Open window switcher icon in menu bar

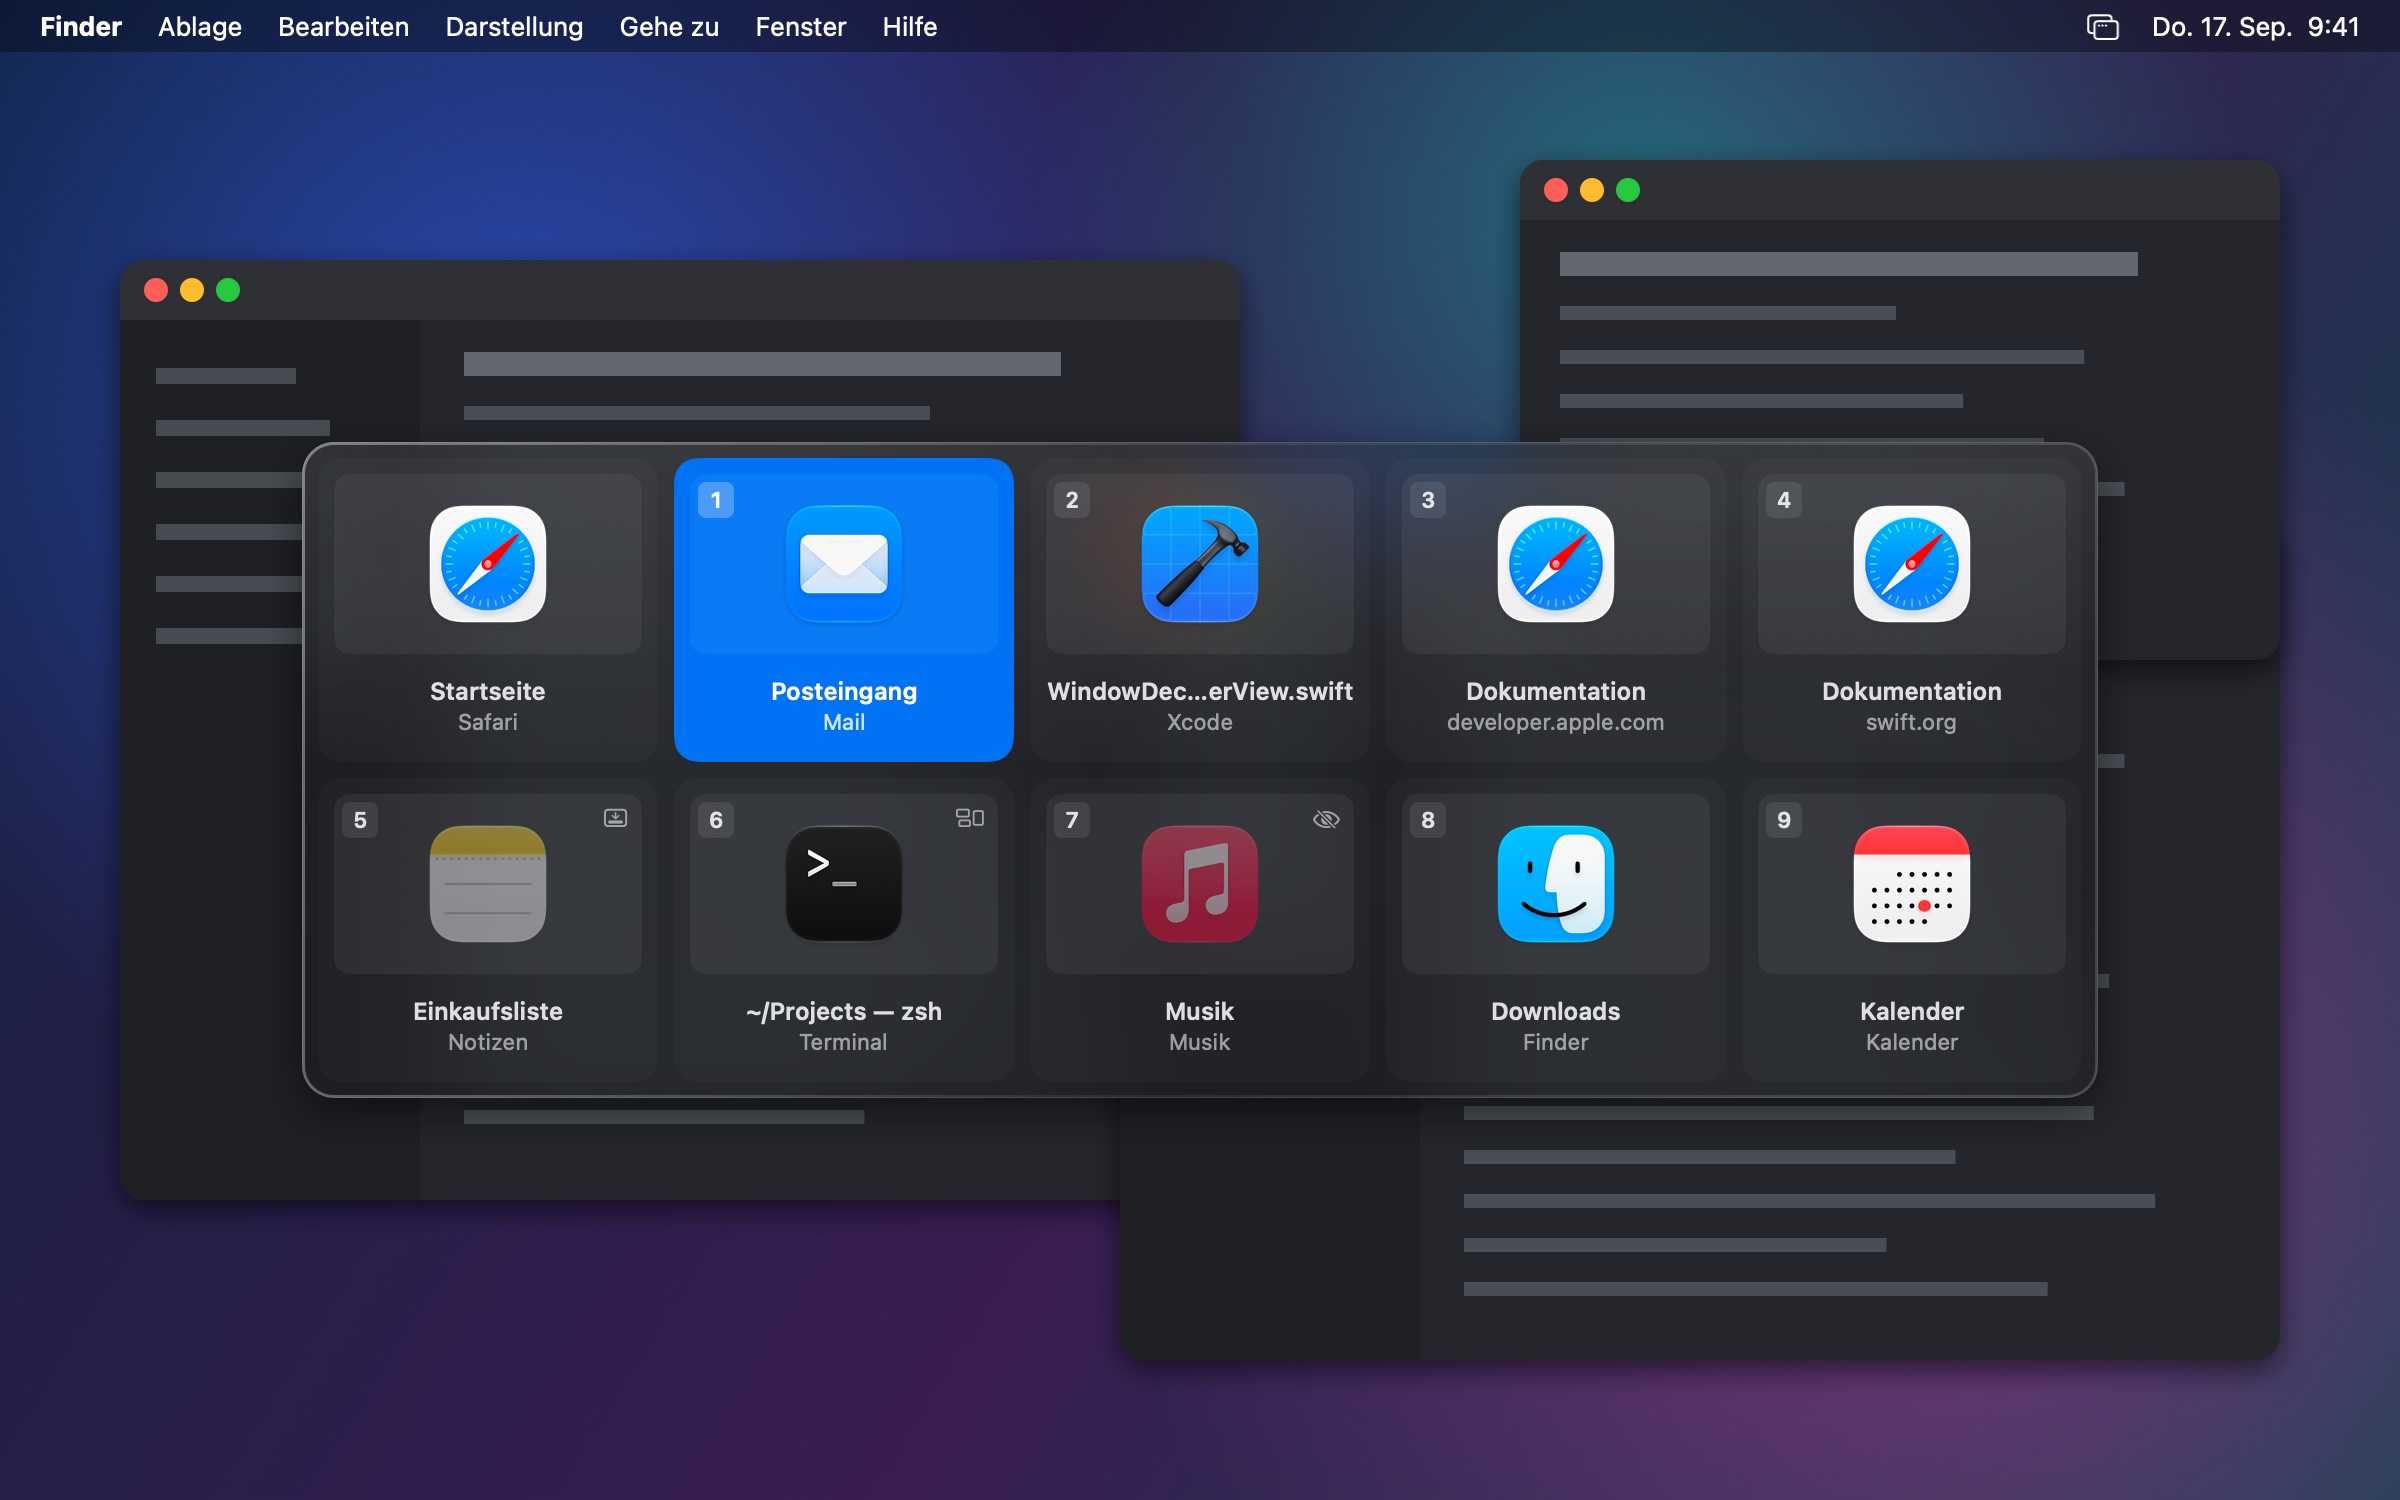click(x=2103, y=27)
